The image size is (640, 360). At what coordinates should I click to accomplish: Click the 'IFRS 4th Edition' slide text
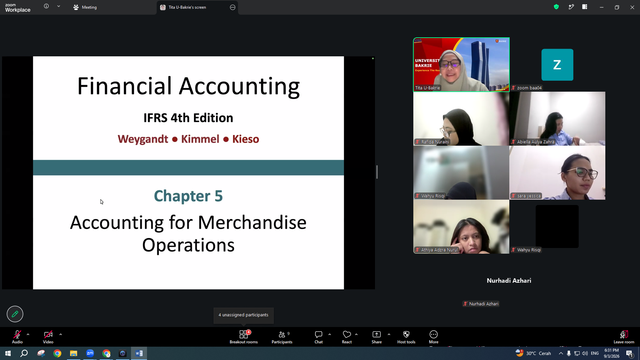tap(188, 118)
